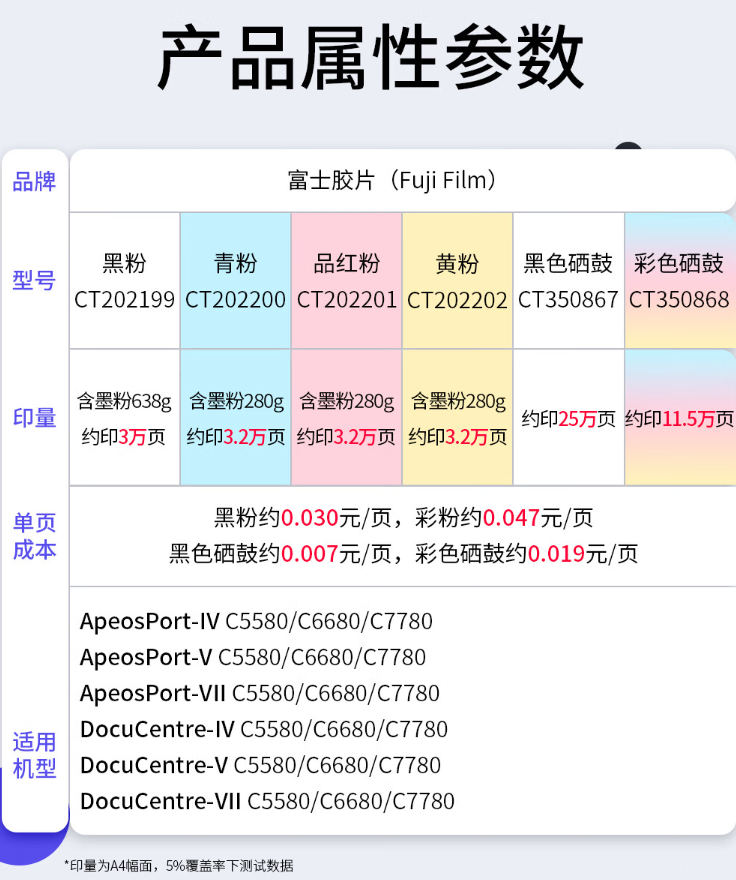Image resolution: width=736 pixels, height=880 pixels.
Task: Select the 适用机型 row label
Action: click(x=35, y=755)
